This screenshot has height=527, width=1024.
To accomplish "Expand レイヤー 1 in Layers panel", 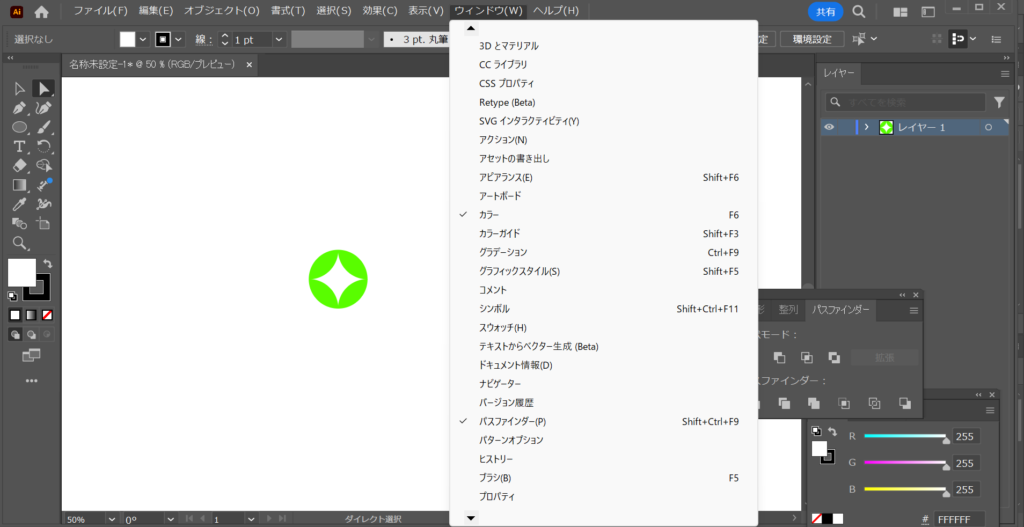I will click(867, 127).
